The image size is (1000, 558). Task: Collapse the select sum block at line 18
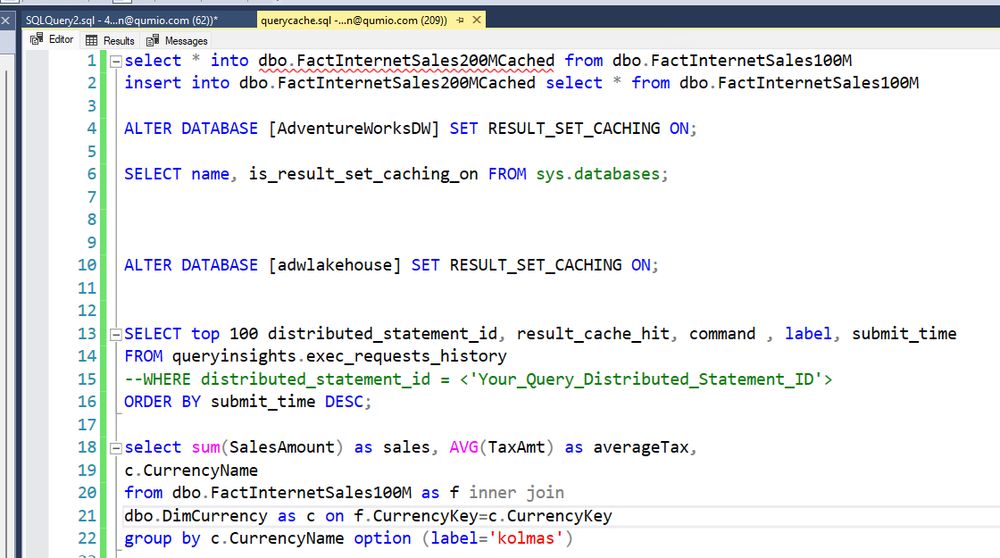[116, 448]
